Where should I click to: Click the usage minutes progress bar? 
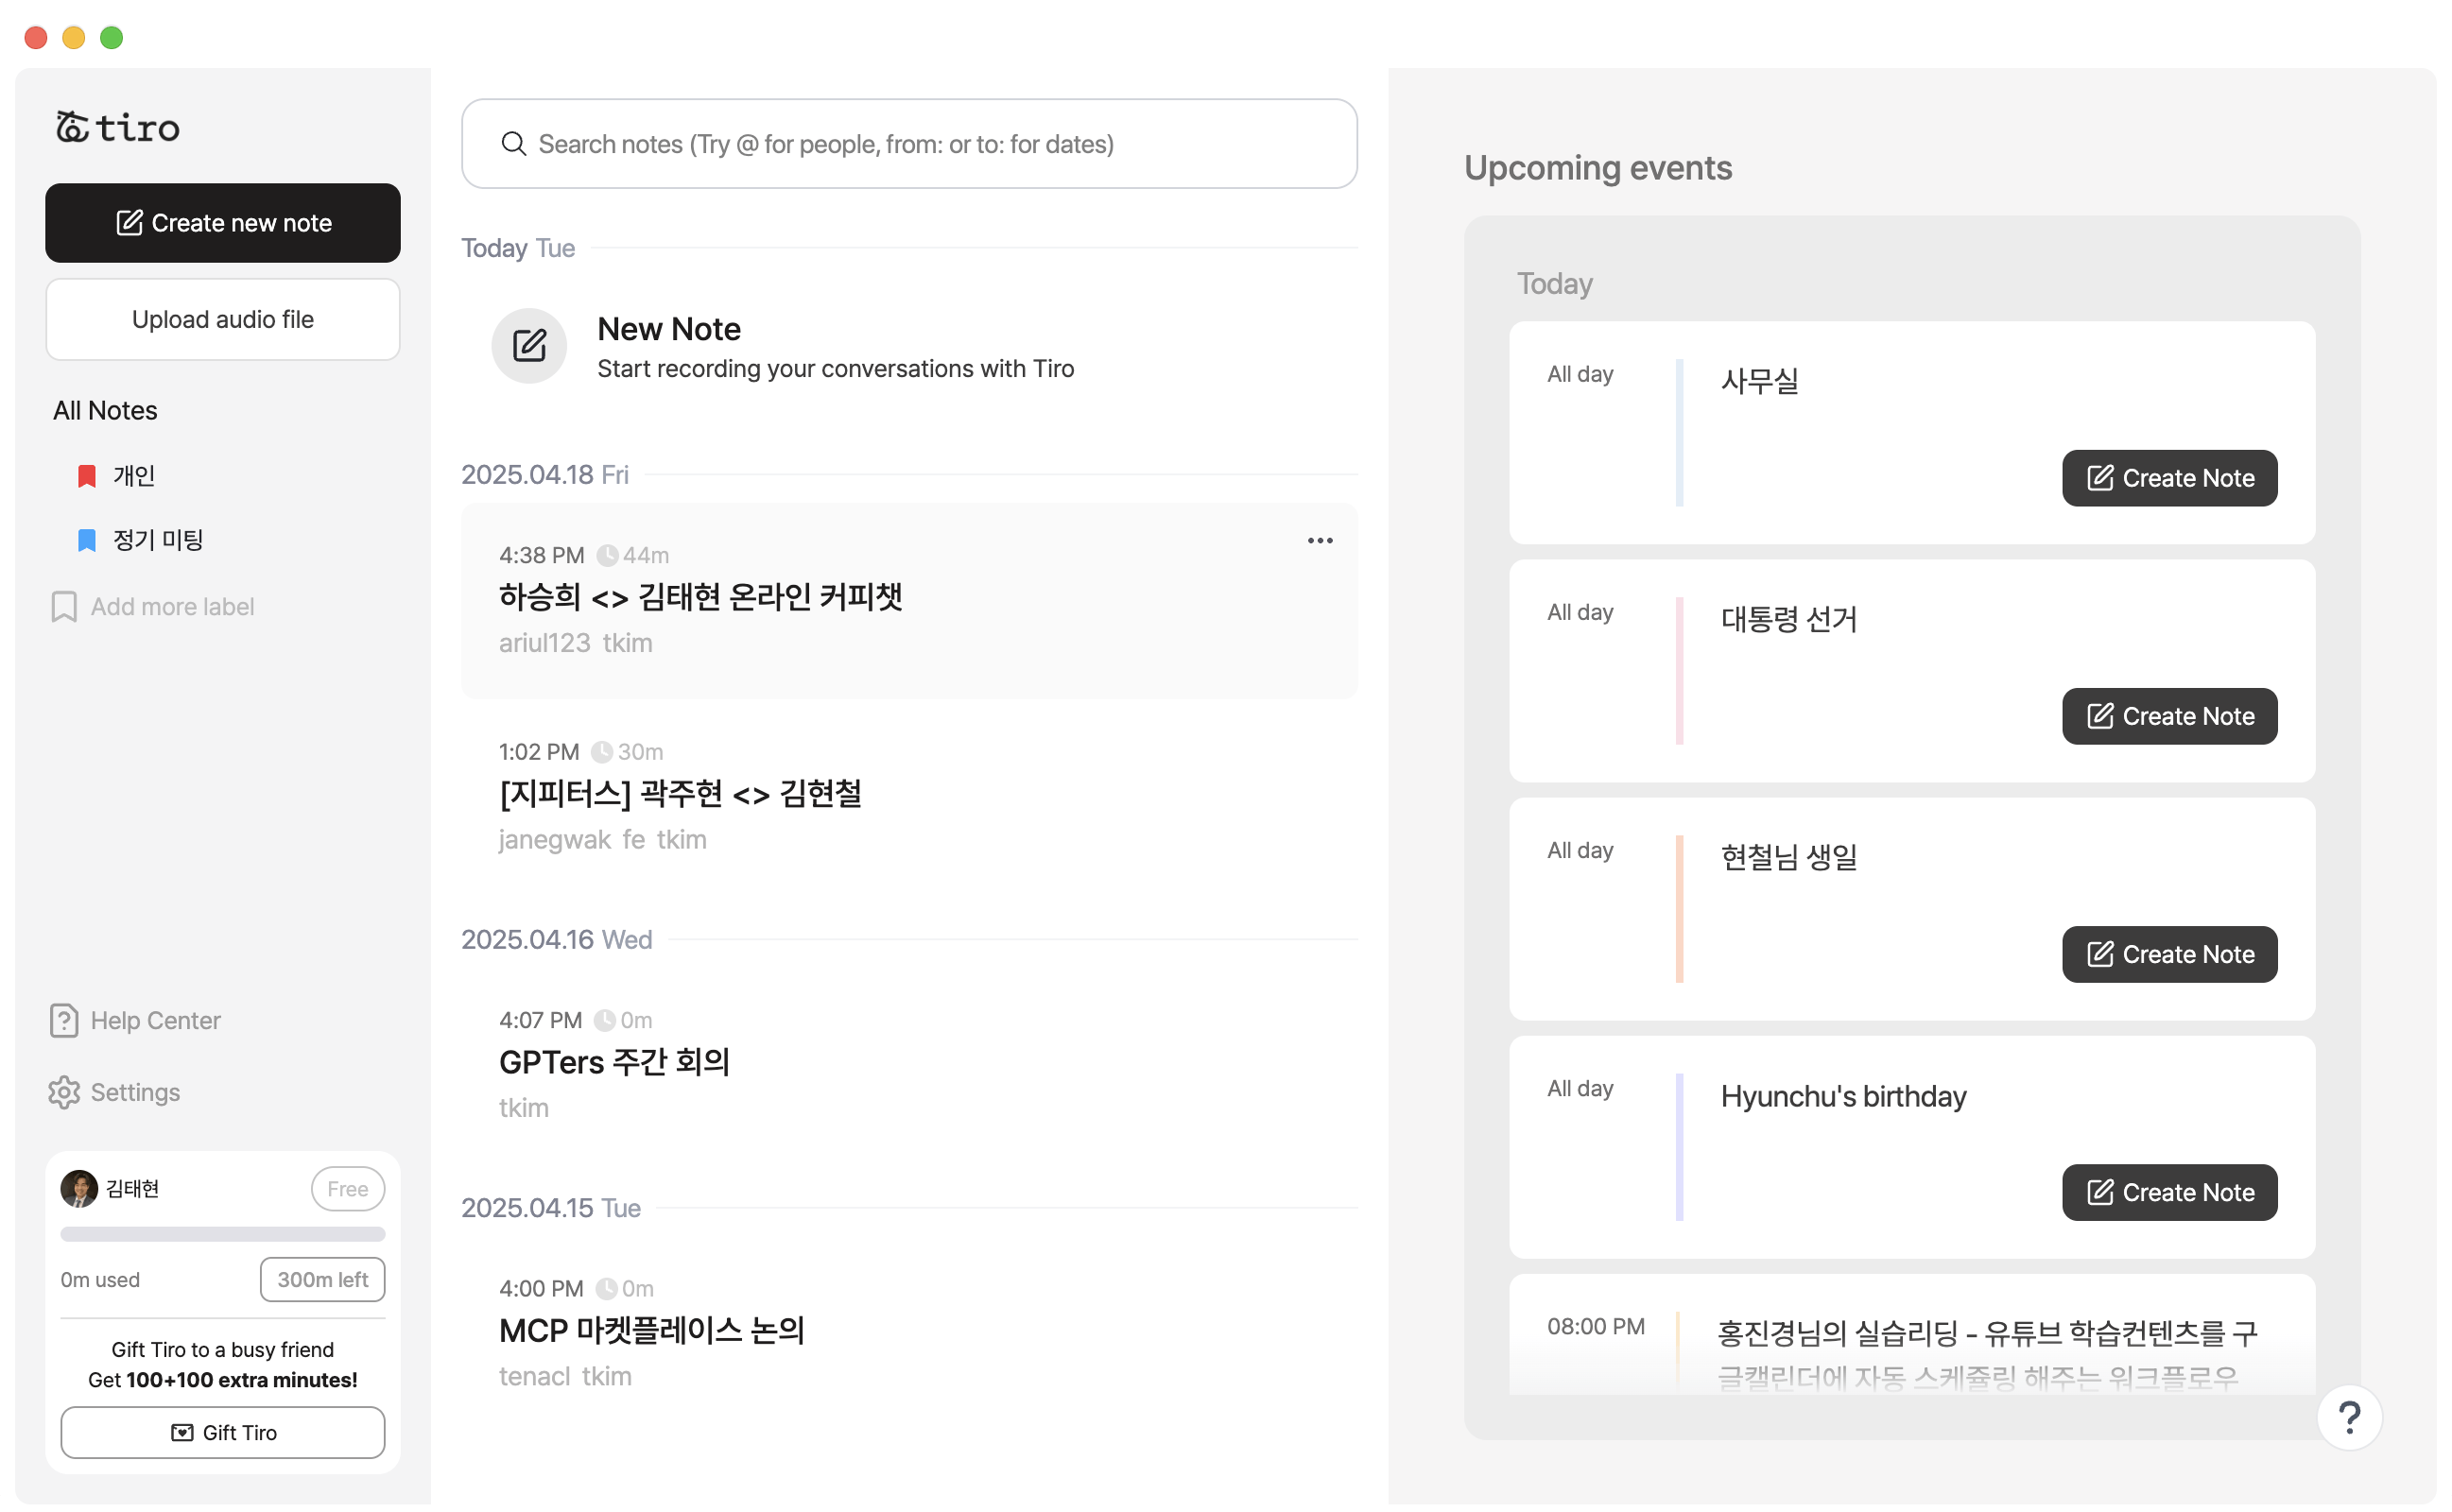pyautogui.click(x=222, y=1234)
